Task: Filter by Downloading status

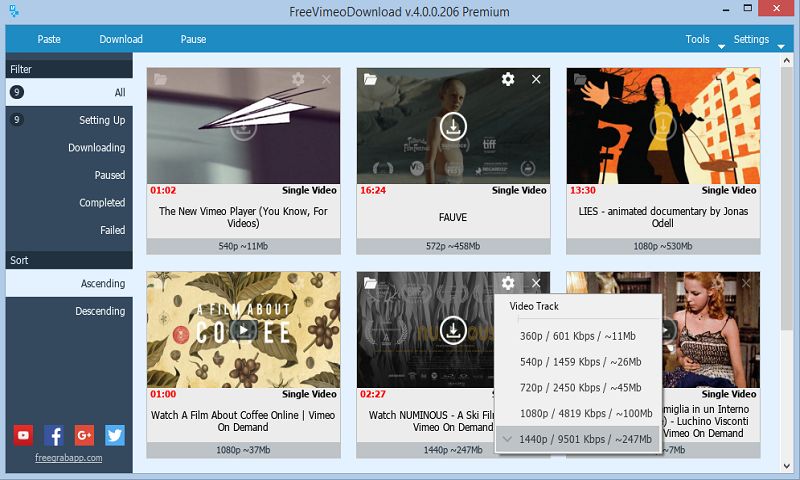Action: [69, 147]
